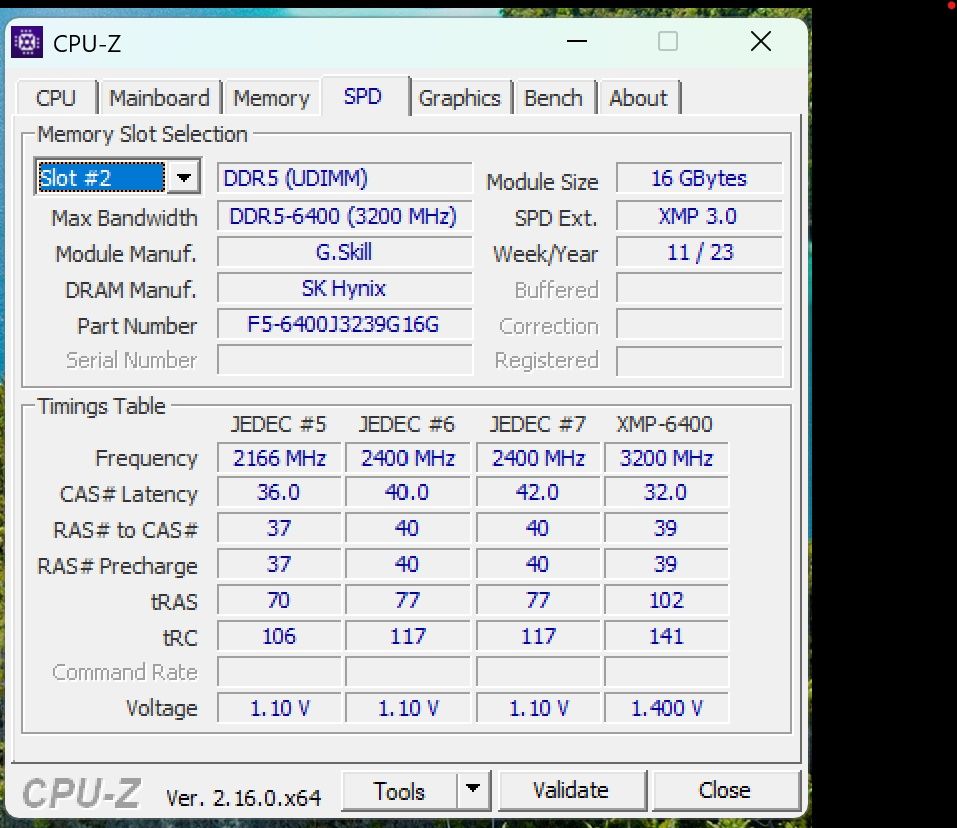Click the Validate button

tap(571, 791)
